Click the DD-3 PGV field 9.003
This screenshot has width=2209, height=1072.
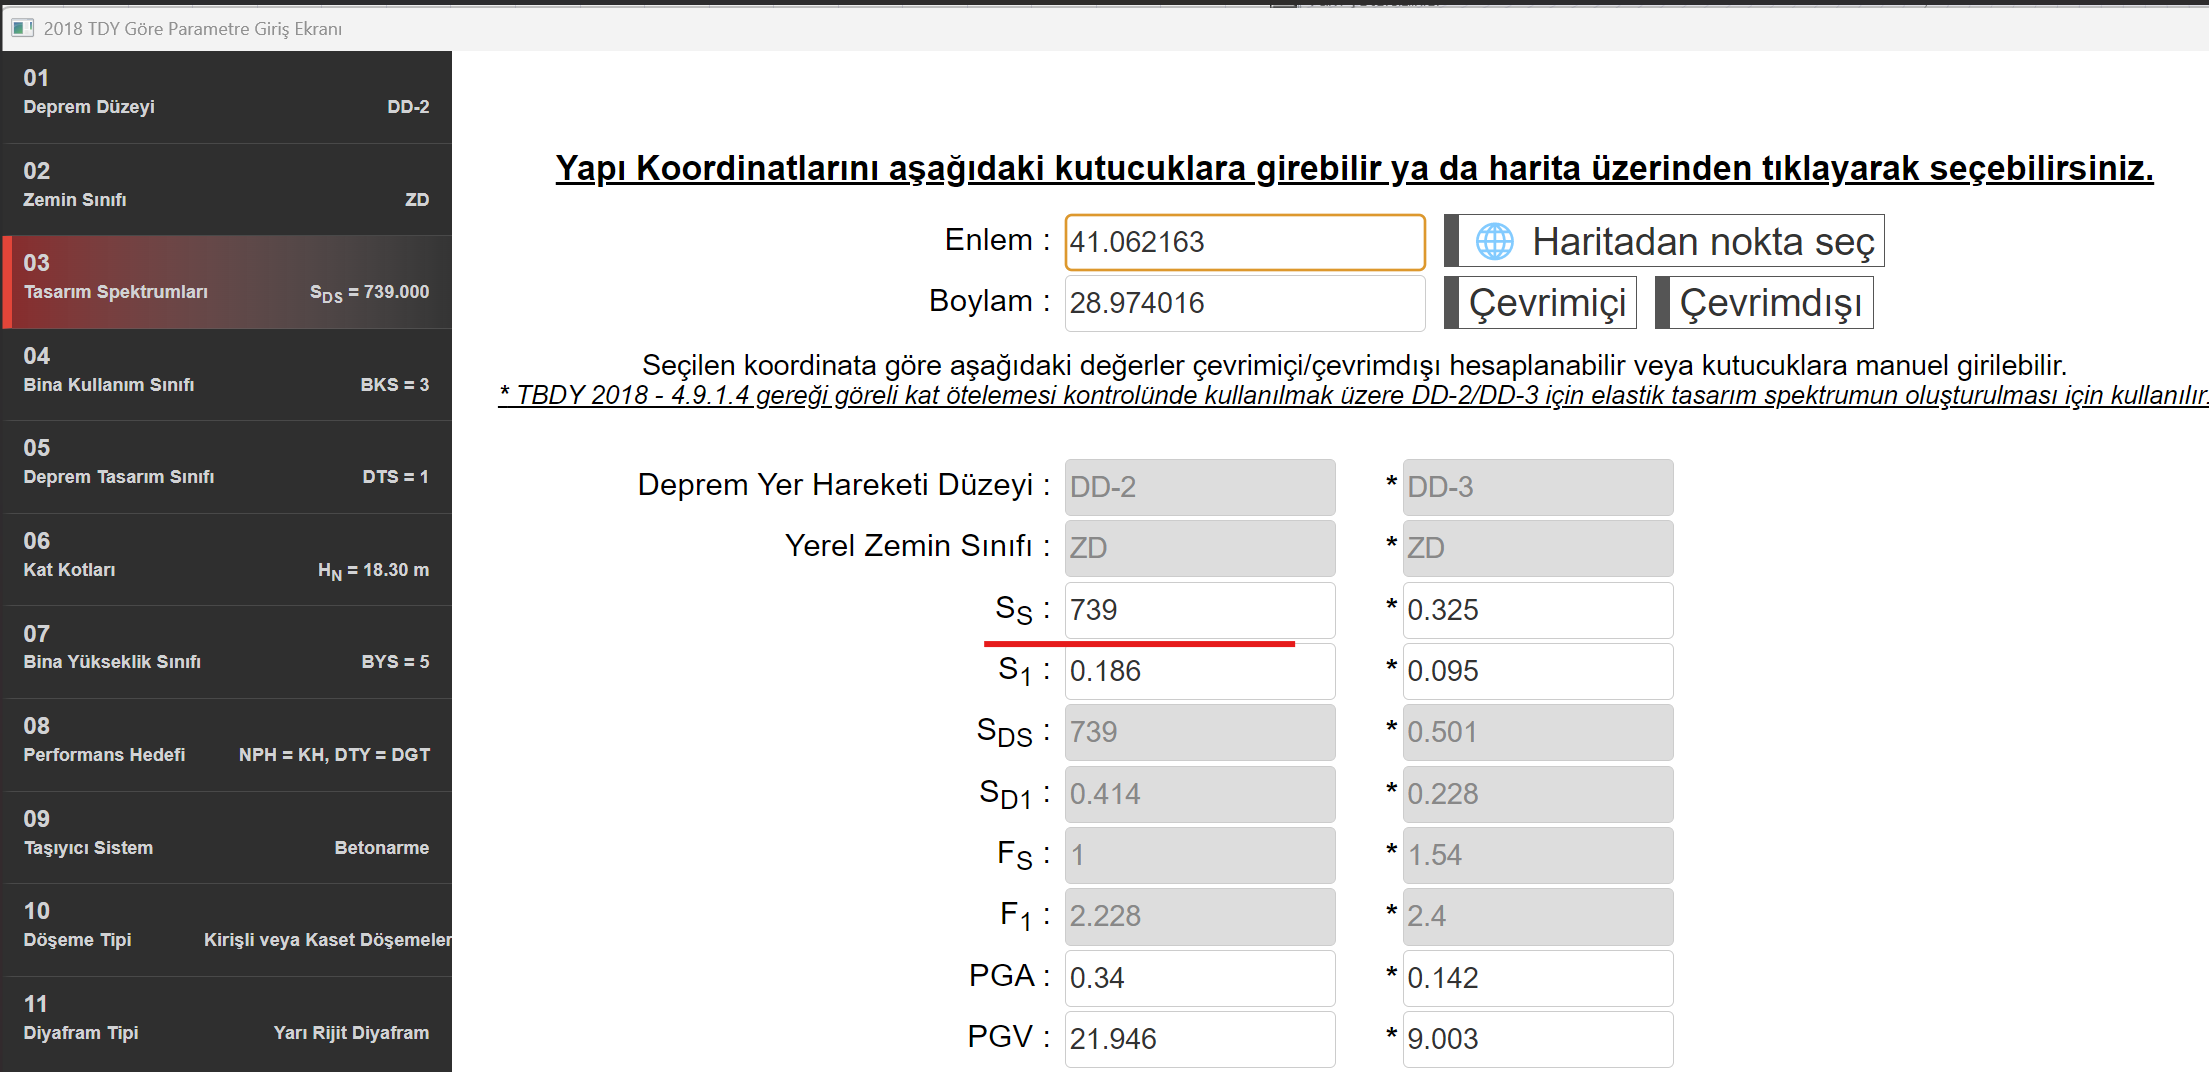point(1538,1039)
